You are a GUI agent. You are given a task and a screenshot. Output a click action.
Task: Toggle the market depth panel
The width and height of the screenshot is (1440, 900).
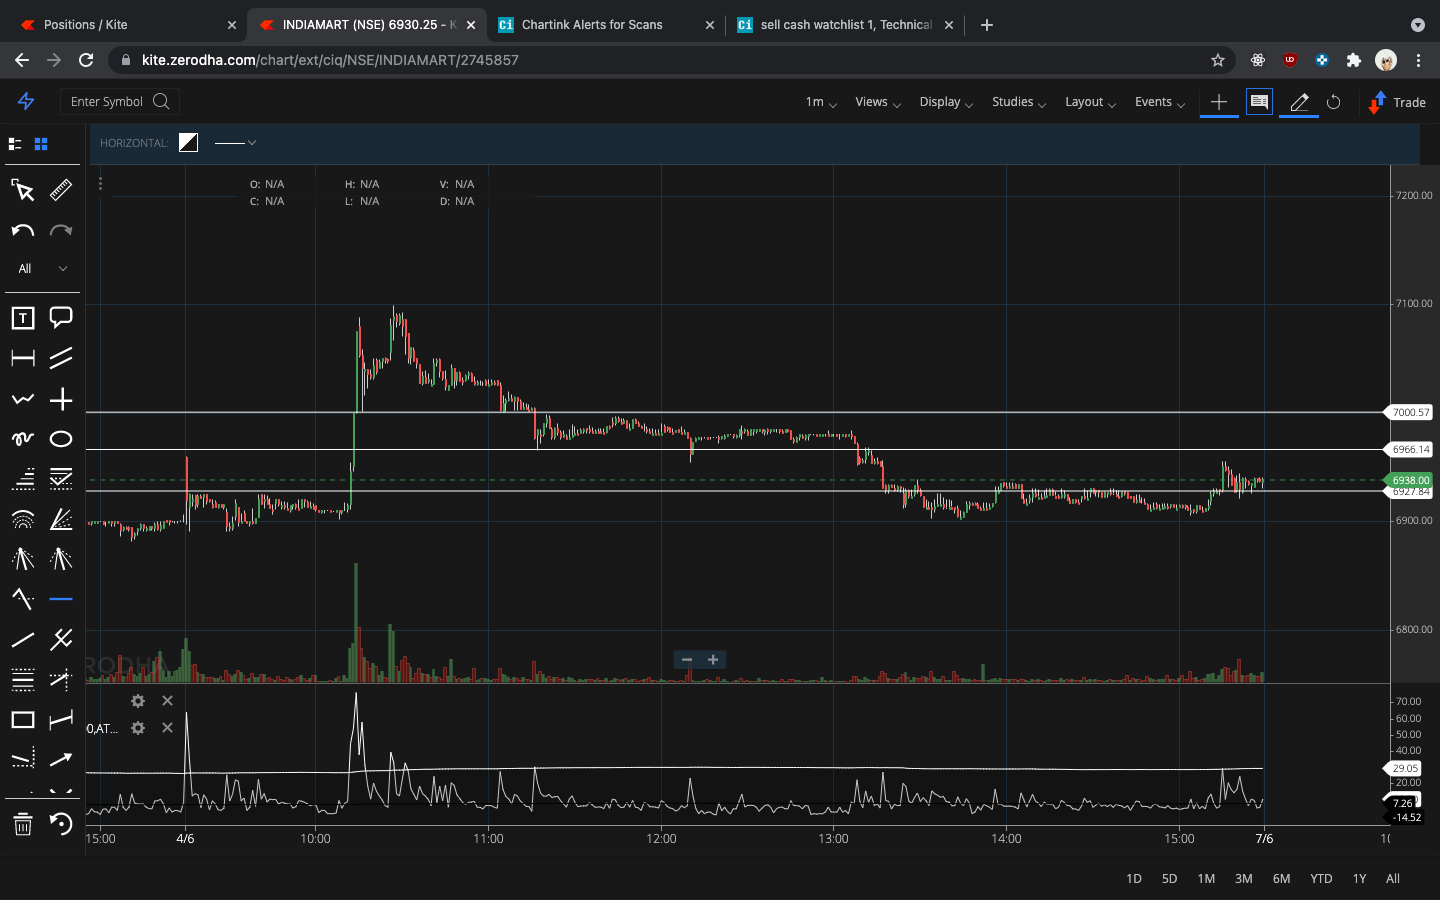[x=1259, y=102]
